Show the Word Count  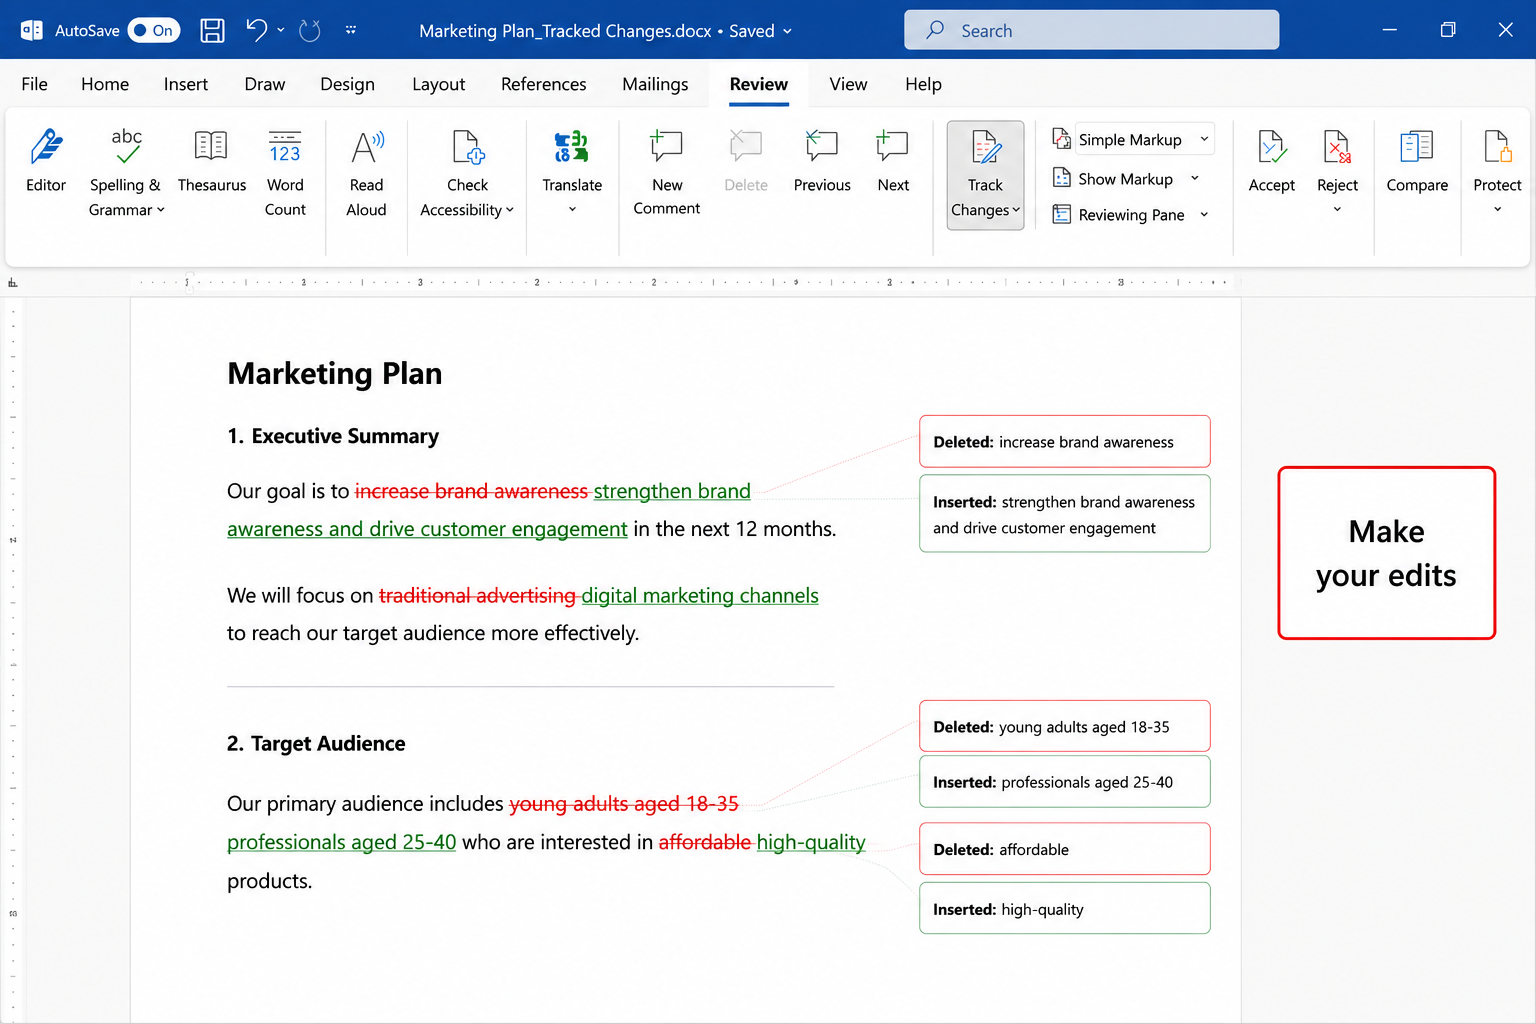click(285, 172)
